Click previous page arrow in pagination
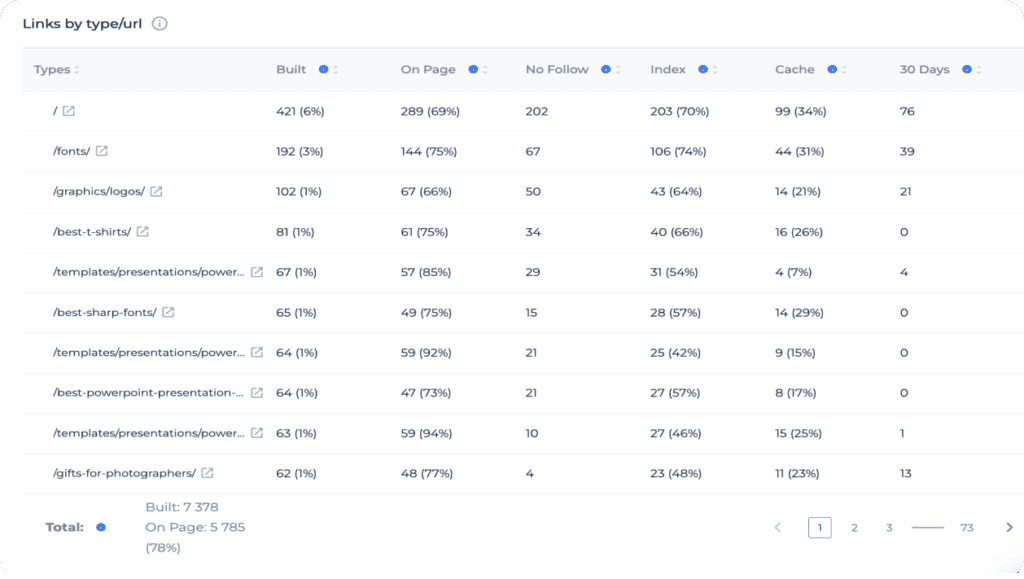The height and width of the screenshot is (579, 1024). point(778,527)
